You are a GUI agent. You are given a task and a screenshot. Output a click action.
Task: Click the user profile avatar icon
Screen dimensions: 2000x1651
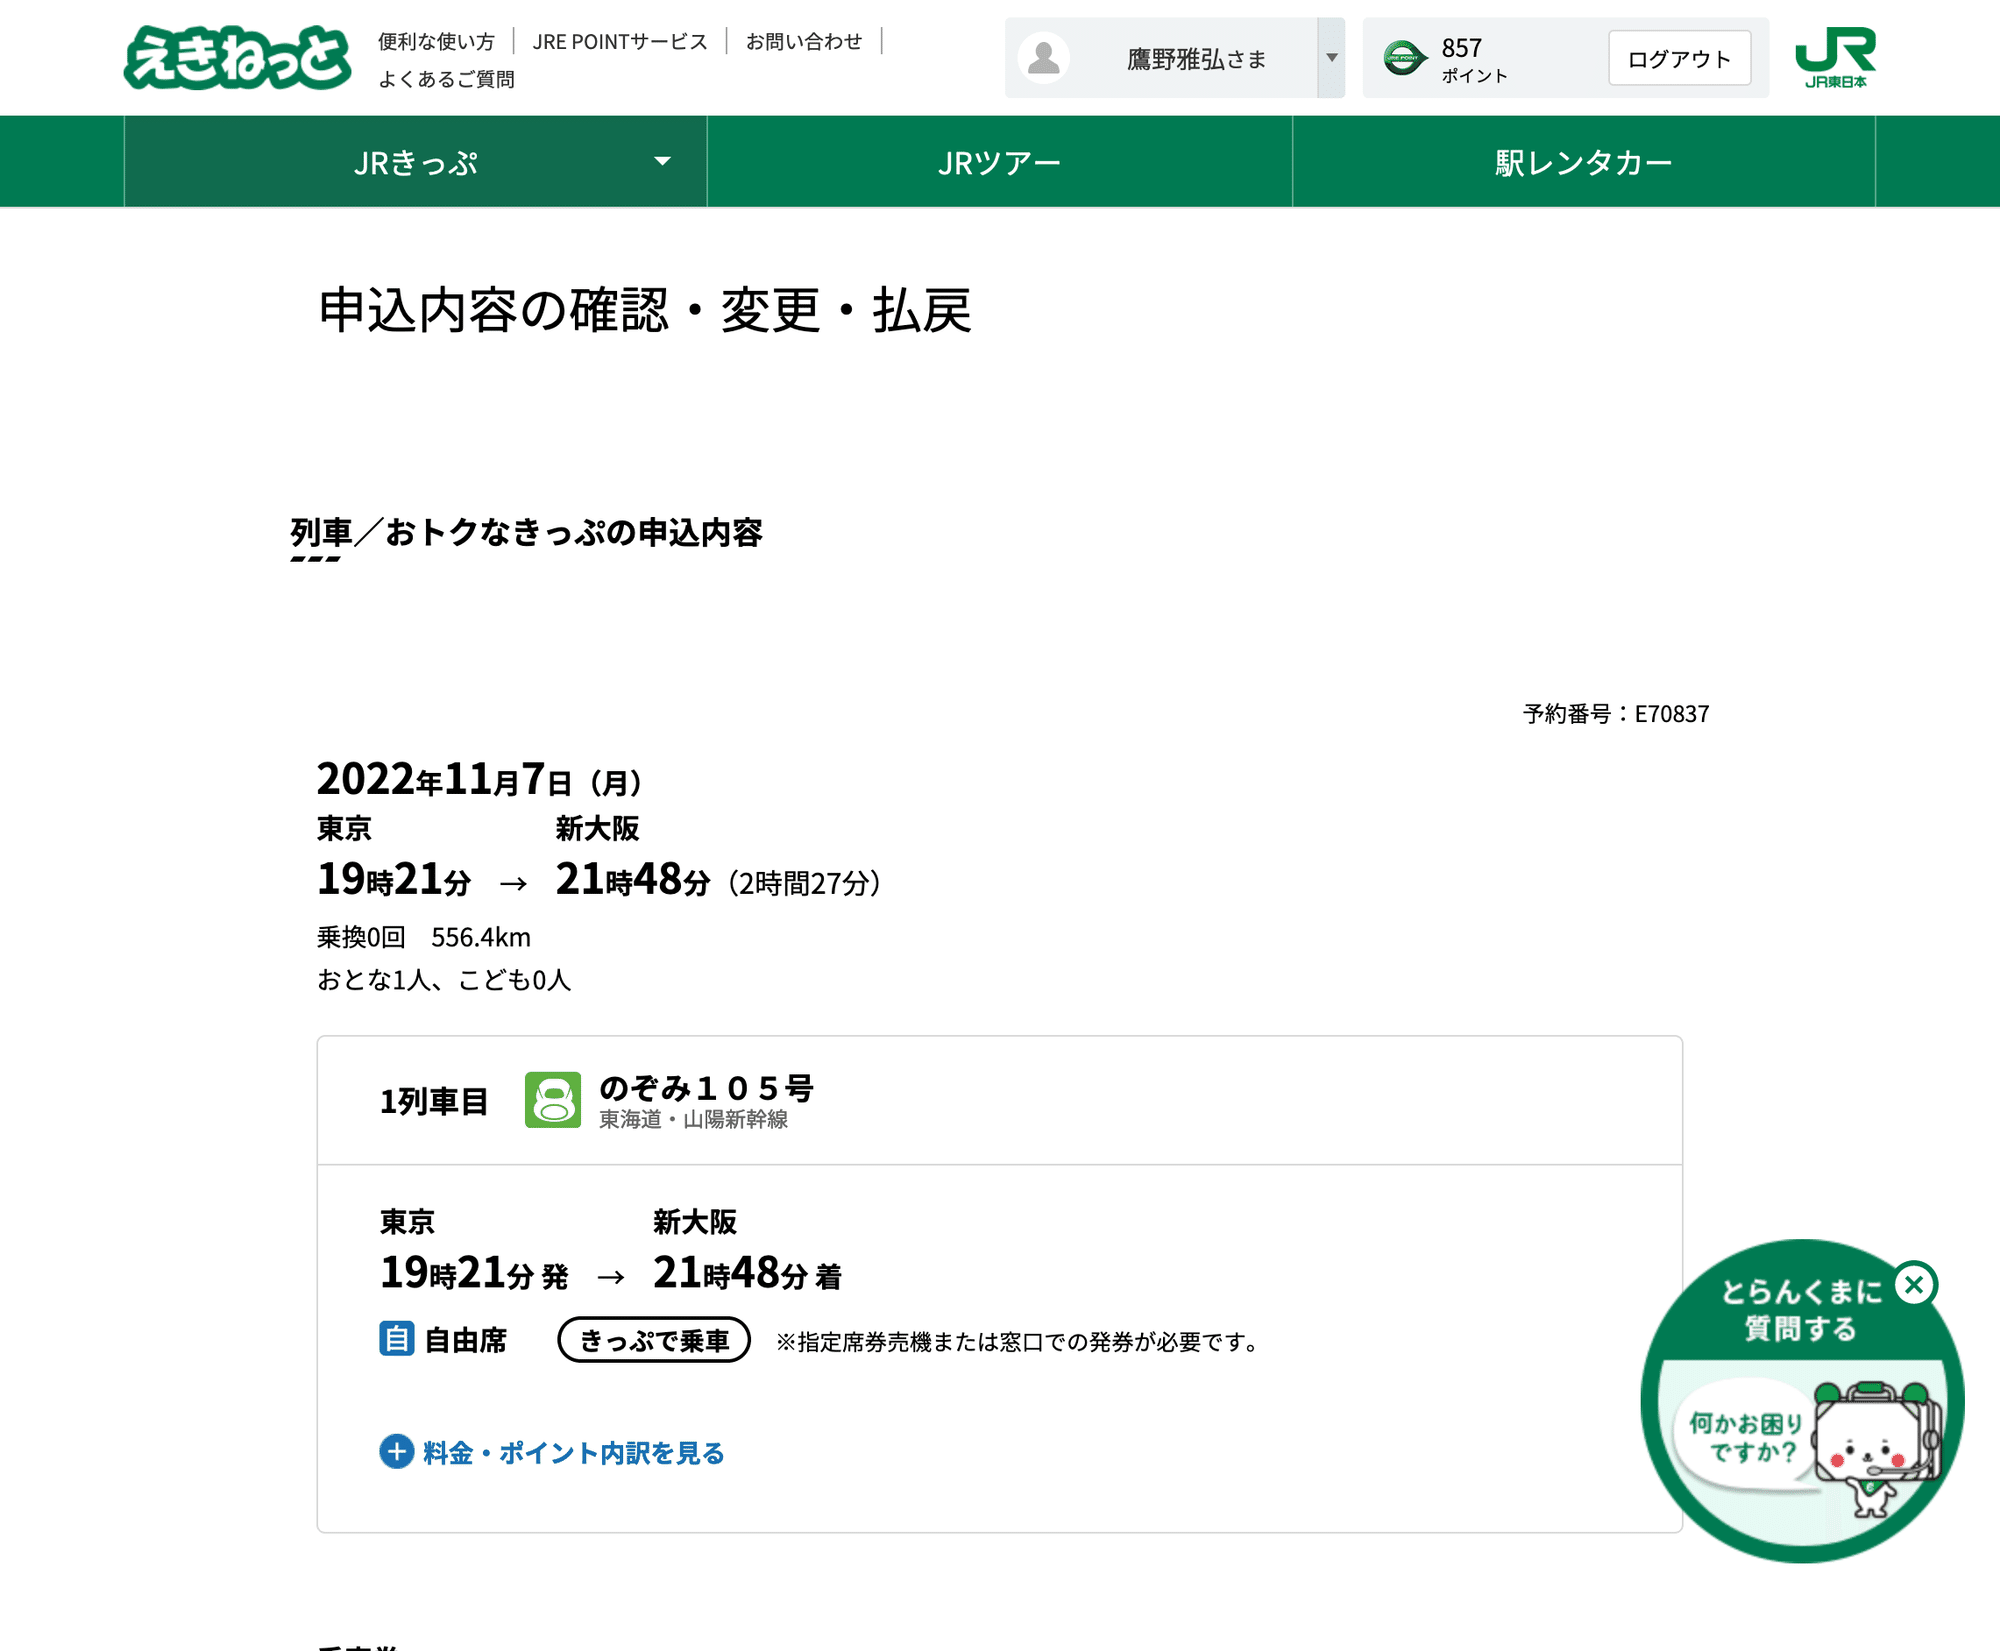[x=1045, y=58]
